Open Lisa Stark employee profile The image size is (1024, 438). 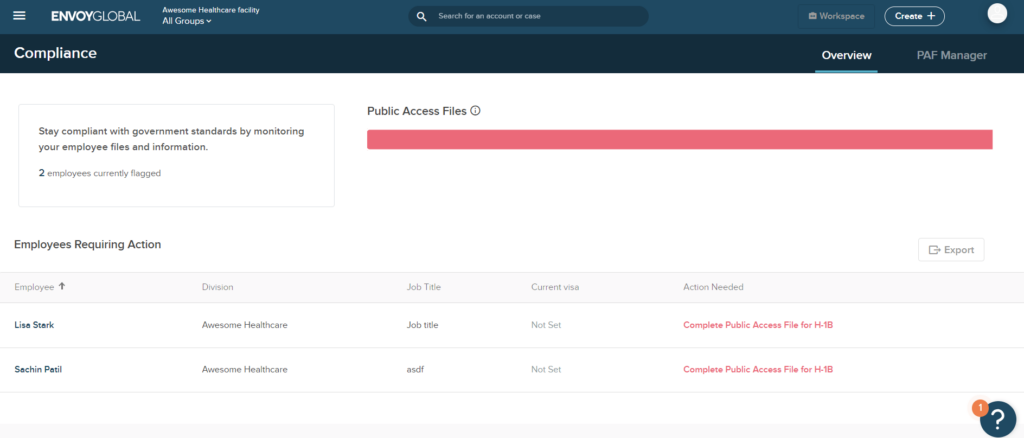[x=34, y=325]
